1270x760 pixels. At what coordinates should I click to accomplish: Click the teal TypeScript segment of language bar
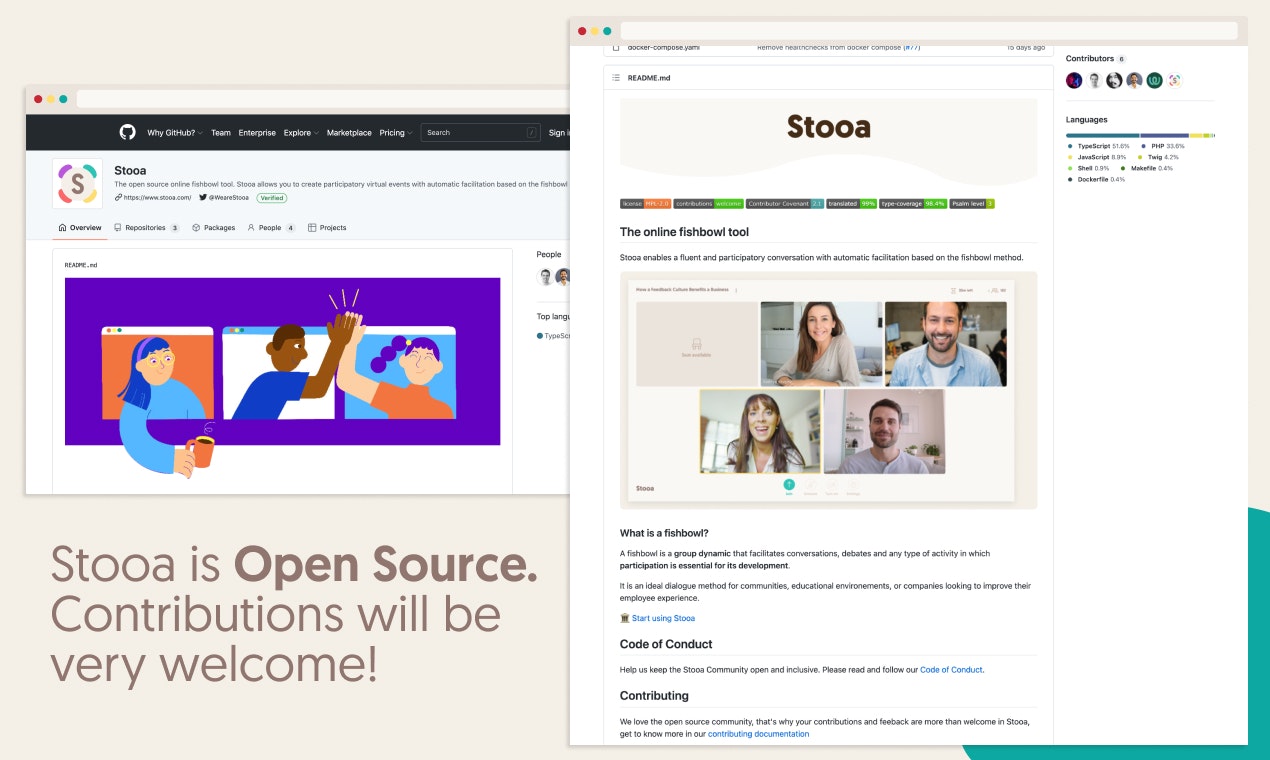1103,135
